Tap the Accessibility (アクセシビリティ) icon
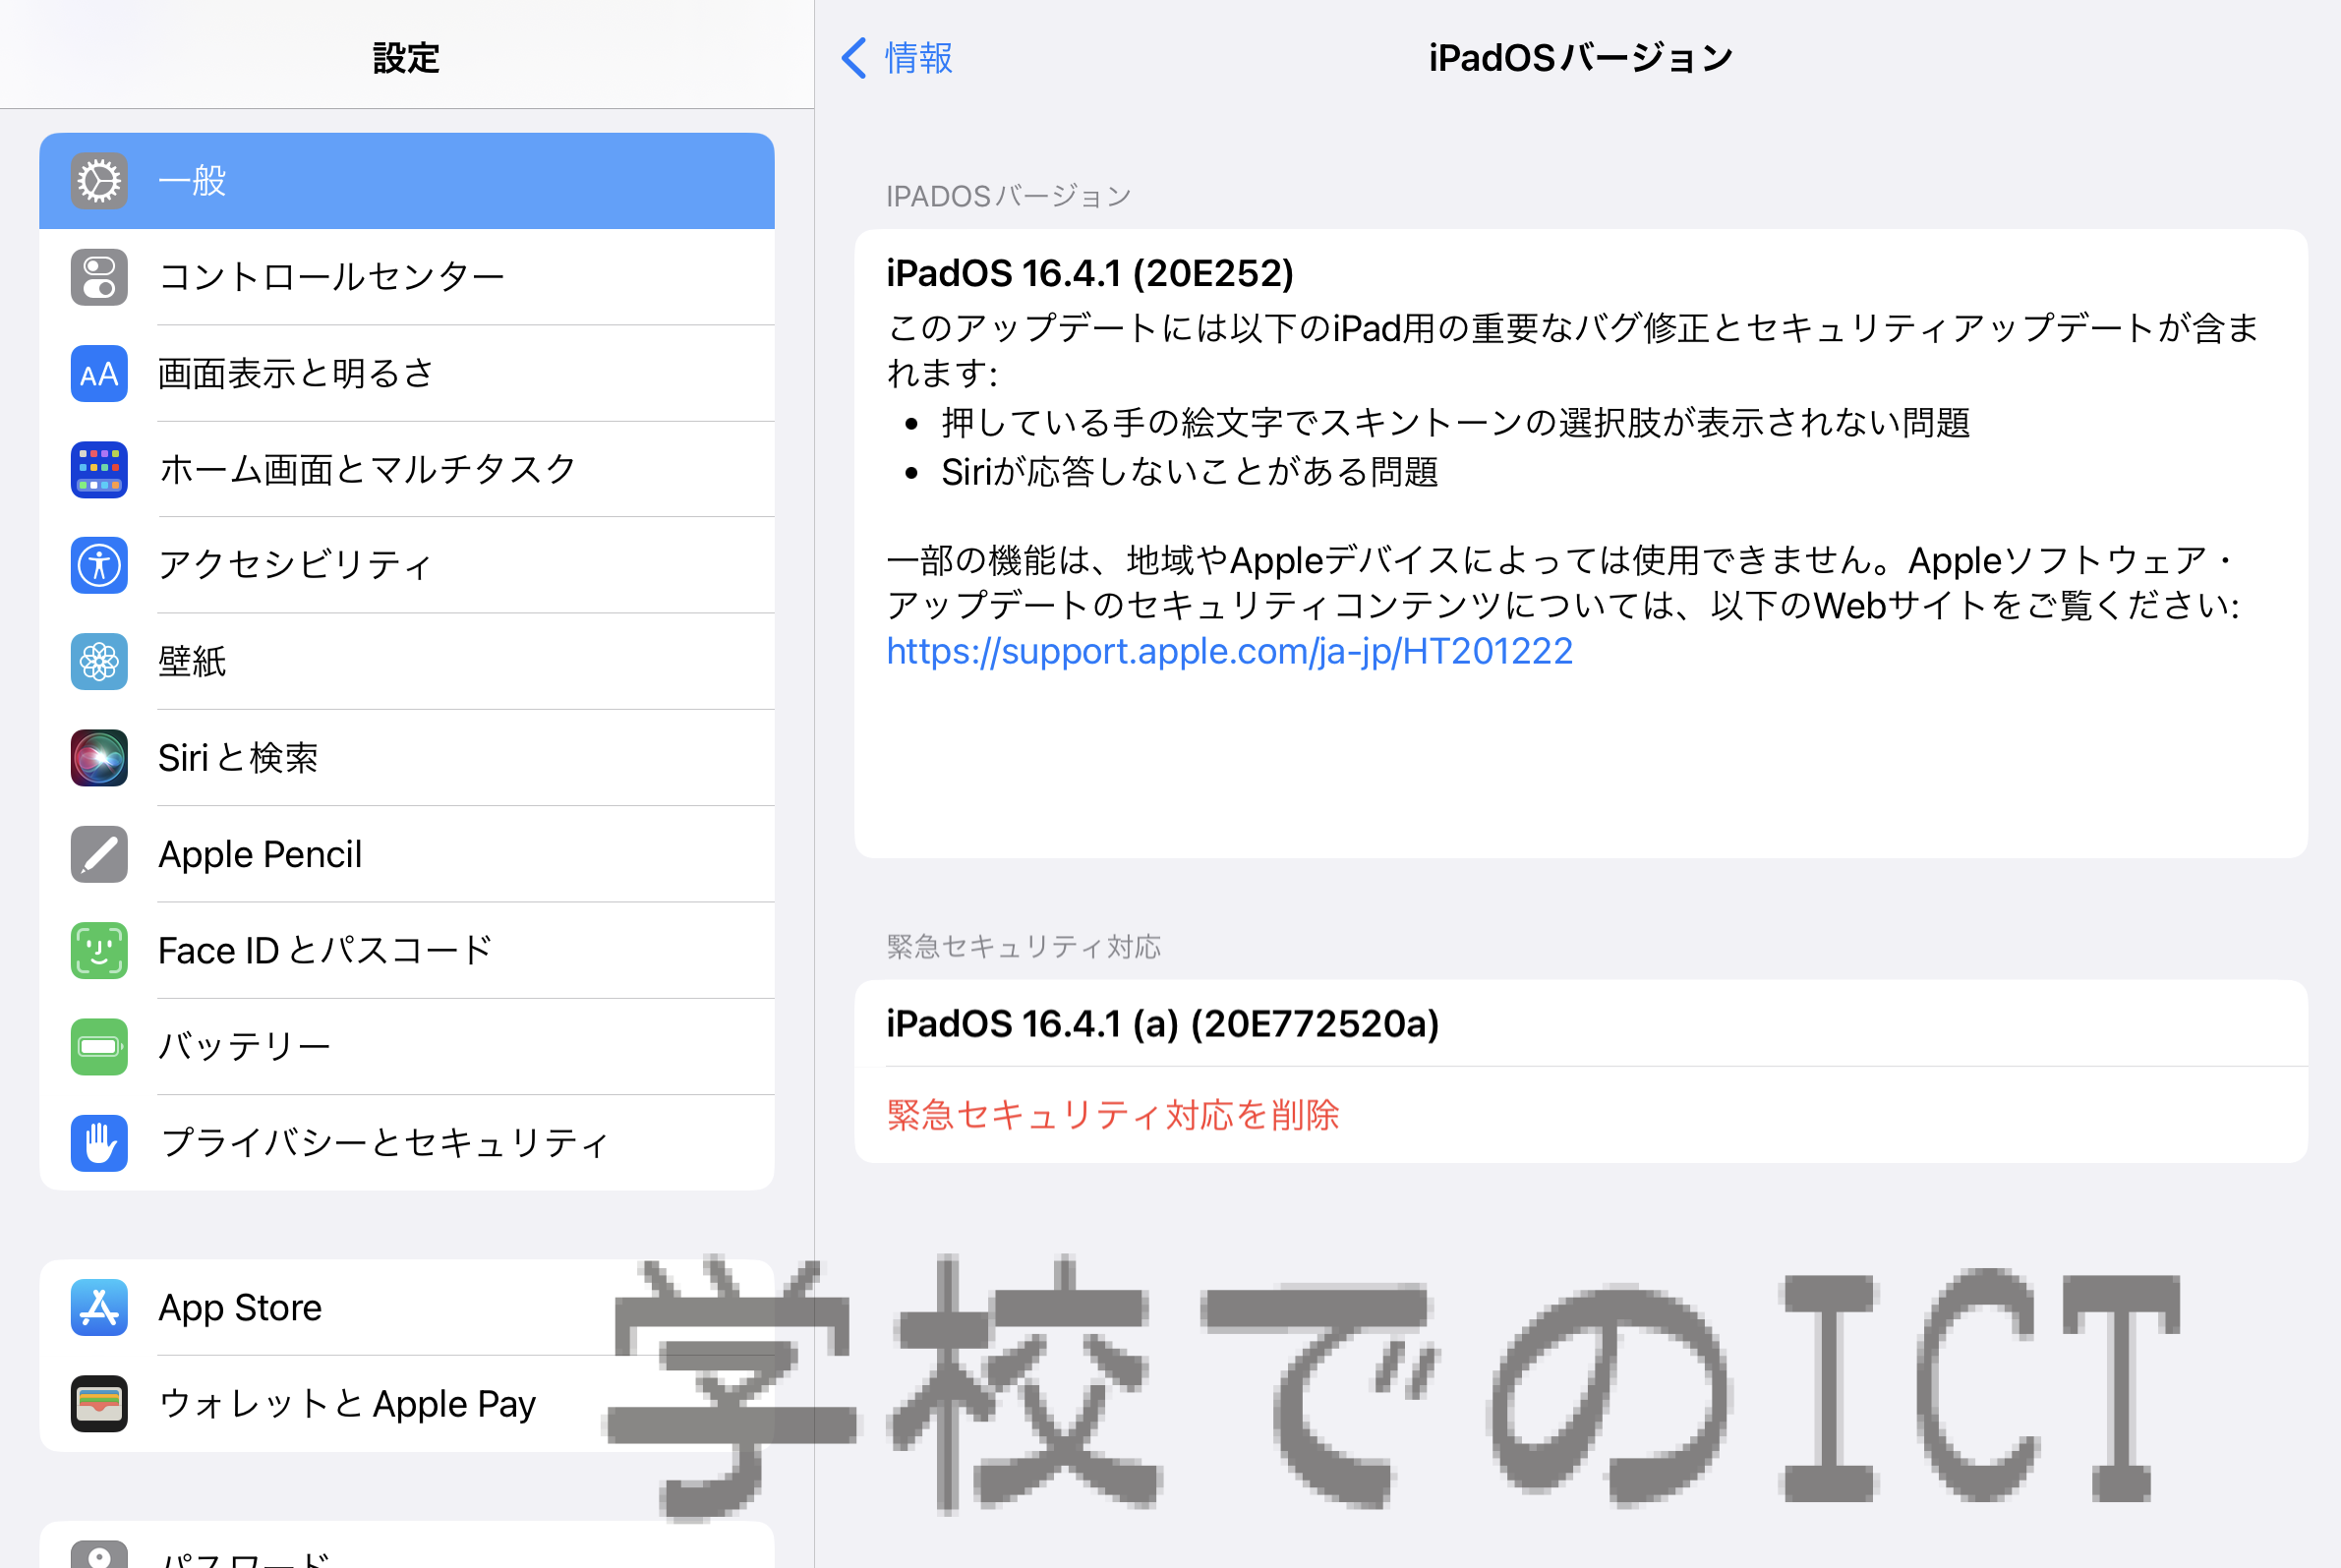 [99, 565]
